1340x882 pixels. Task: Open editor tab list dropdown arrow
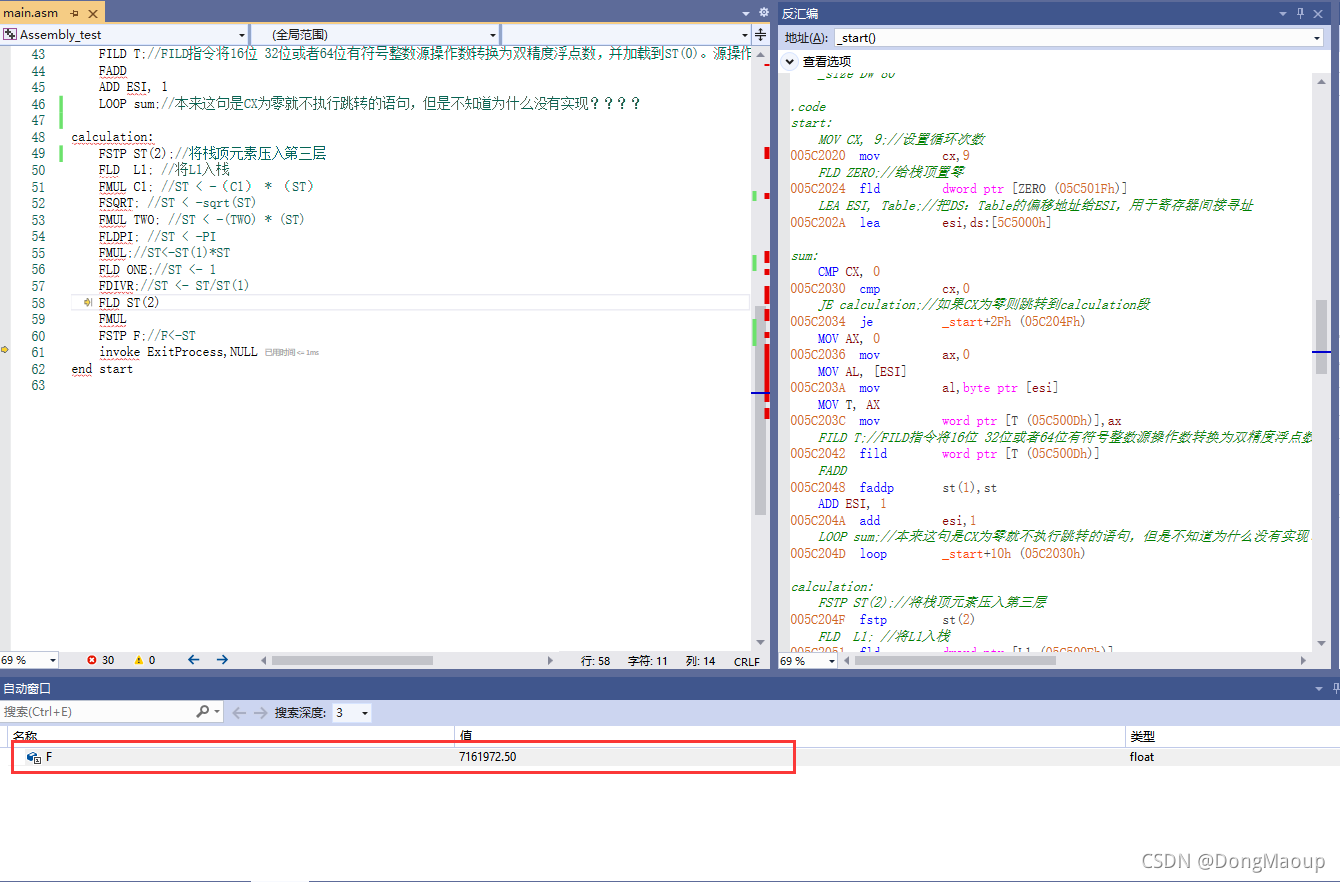(745, 13)
